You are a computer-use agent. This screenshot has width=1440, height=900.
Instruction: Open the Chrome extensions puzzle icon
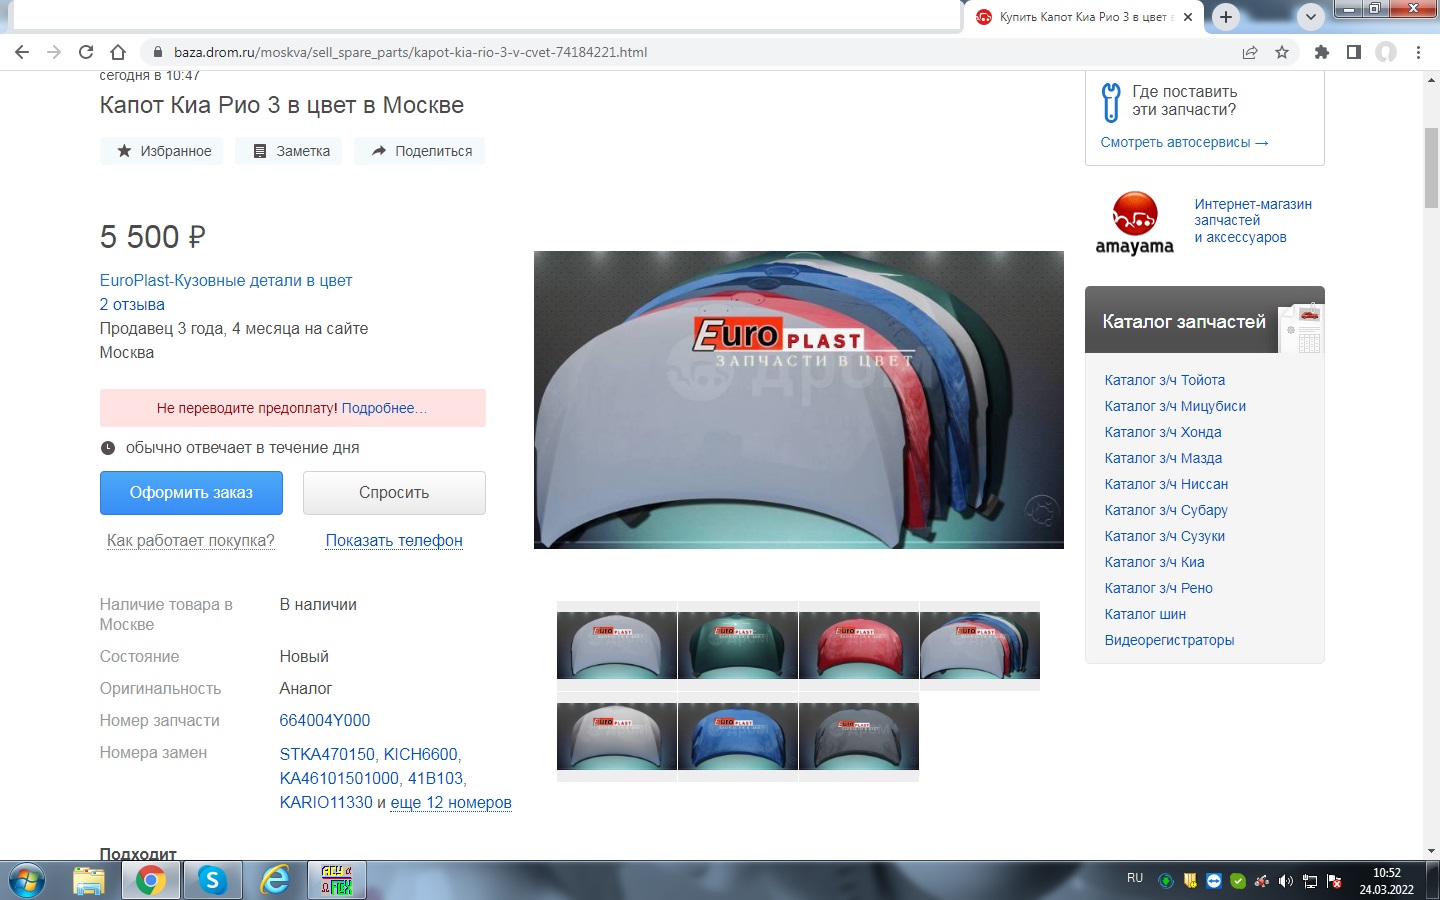1322,52
